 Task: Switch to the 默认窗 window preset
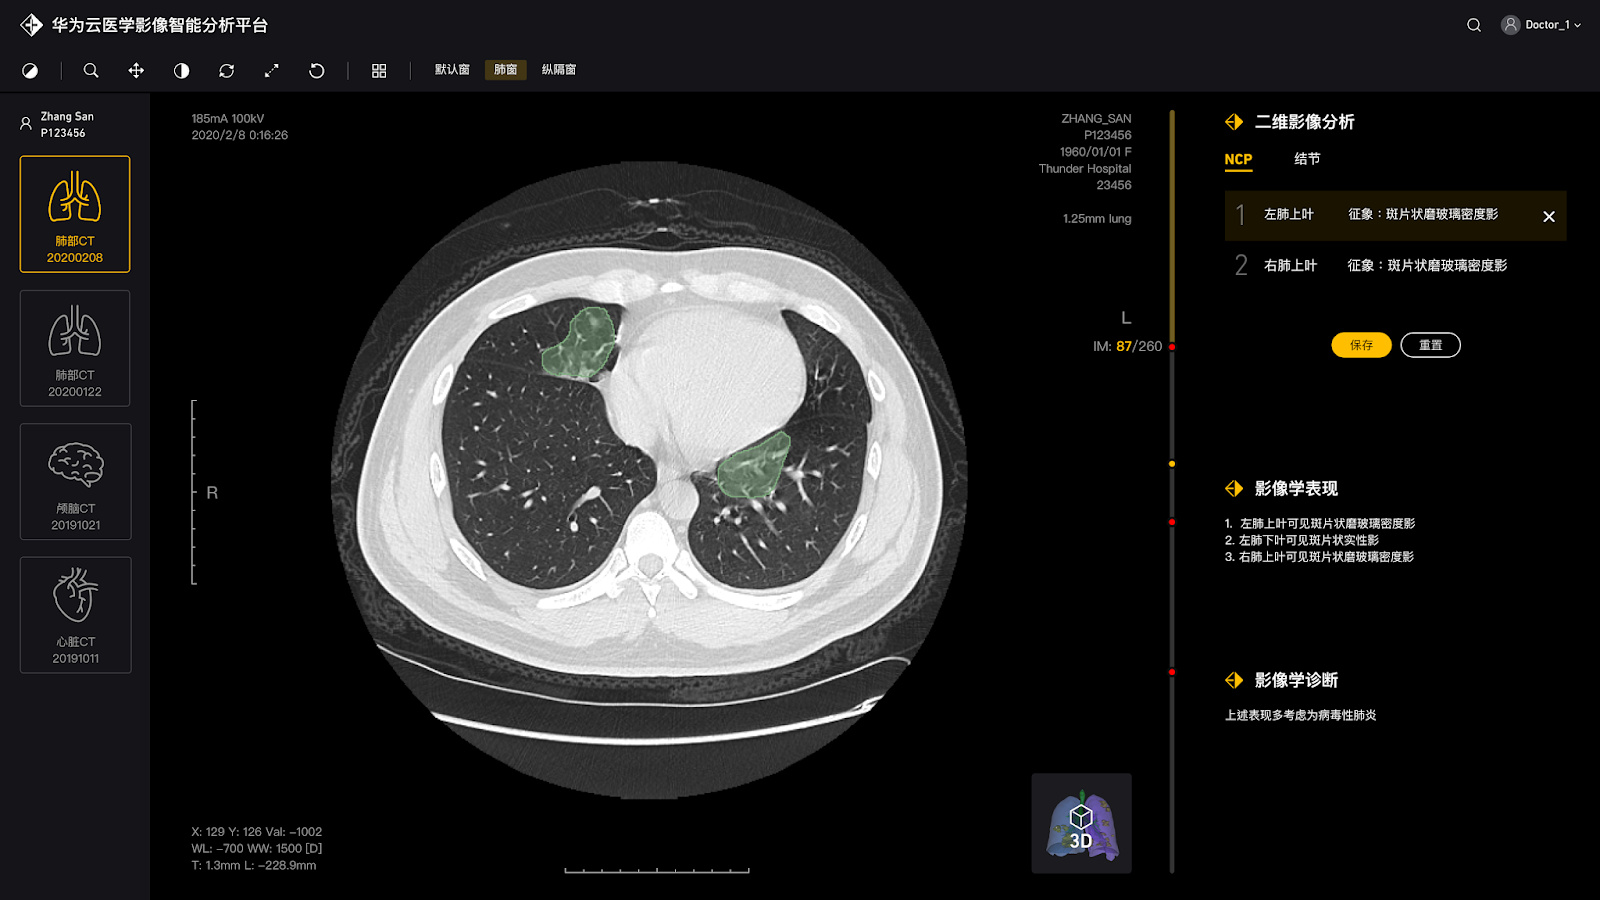(450, 70)
